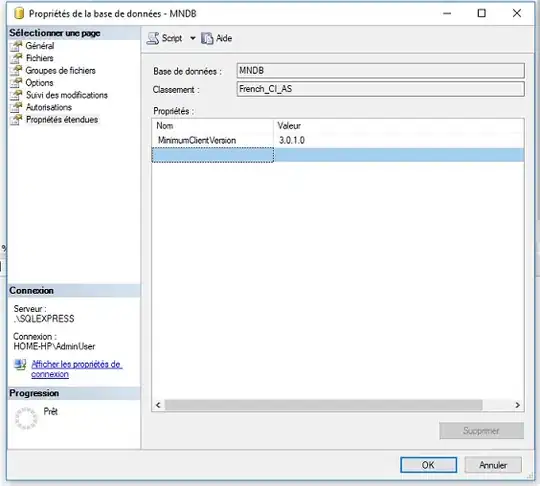
Task: Select the MinimumClientVersion property row
Action: 338,140
